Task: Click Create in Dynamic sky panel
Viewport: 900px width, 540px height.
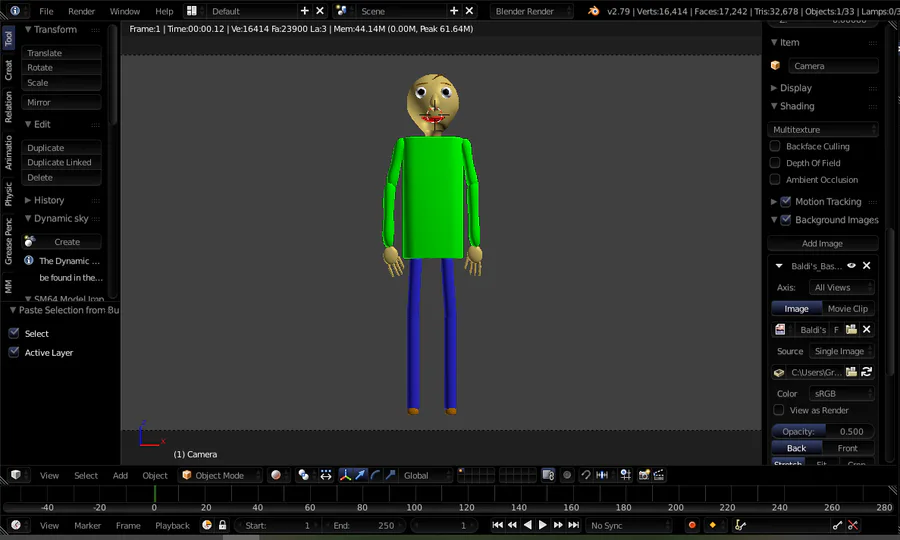Action: pyautogui.click(x=61, y=242)
